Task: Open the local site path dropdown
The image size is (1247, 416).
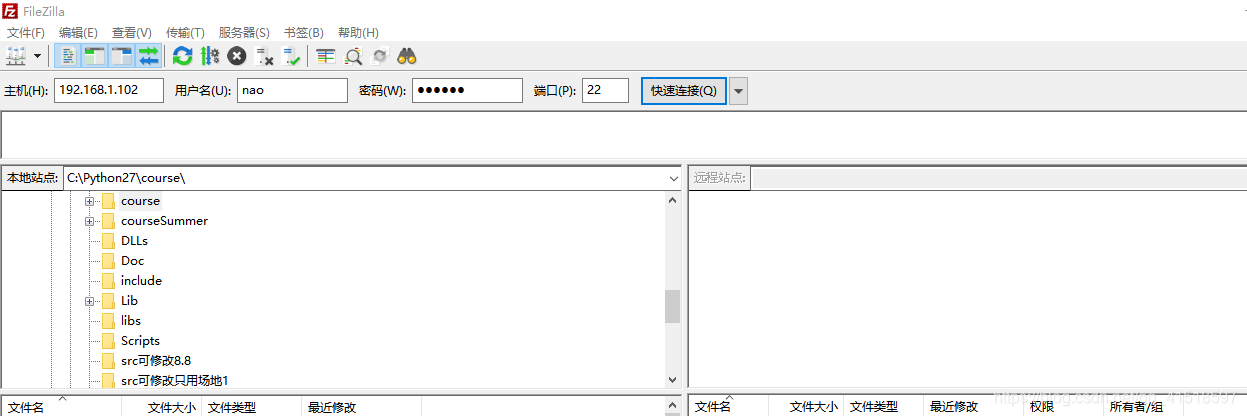Action: [673, 178]
